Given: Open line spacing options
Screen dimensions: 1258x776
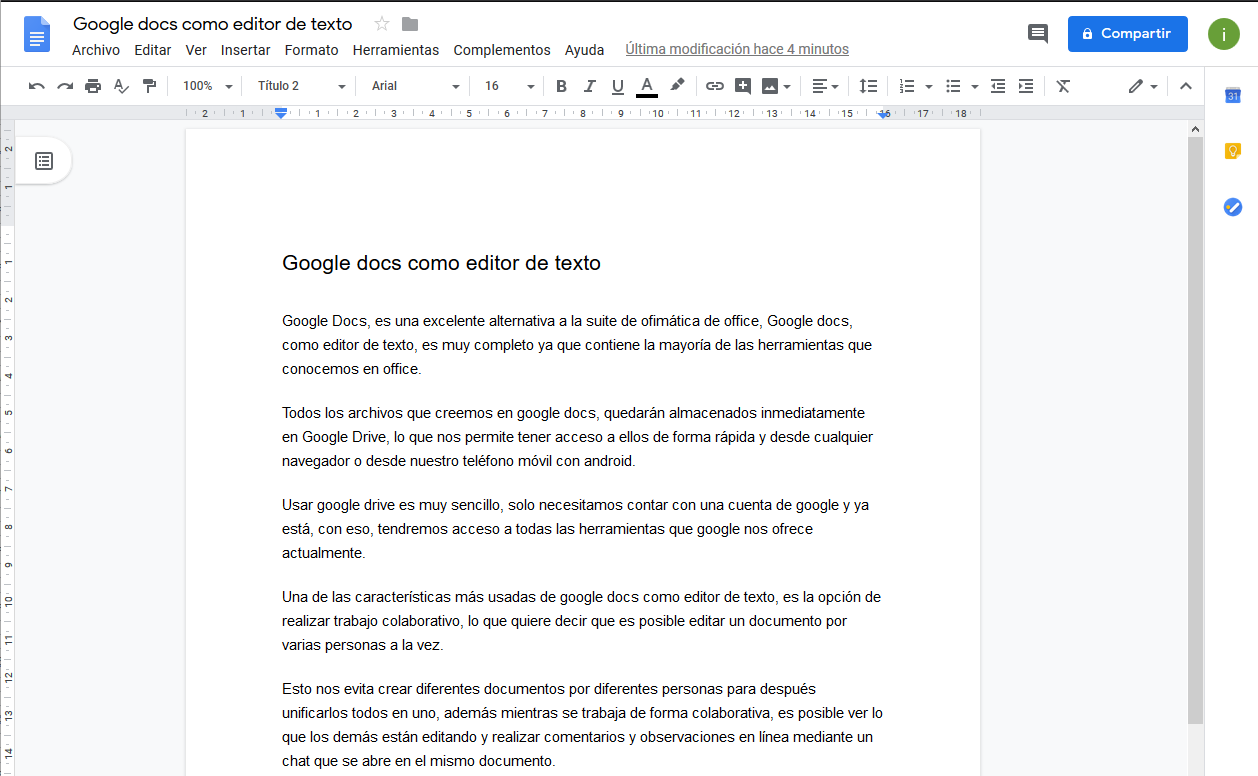Looking at the screenshot, I should 868,86.
